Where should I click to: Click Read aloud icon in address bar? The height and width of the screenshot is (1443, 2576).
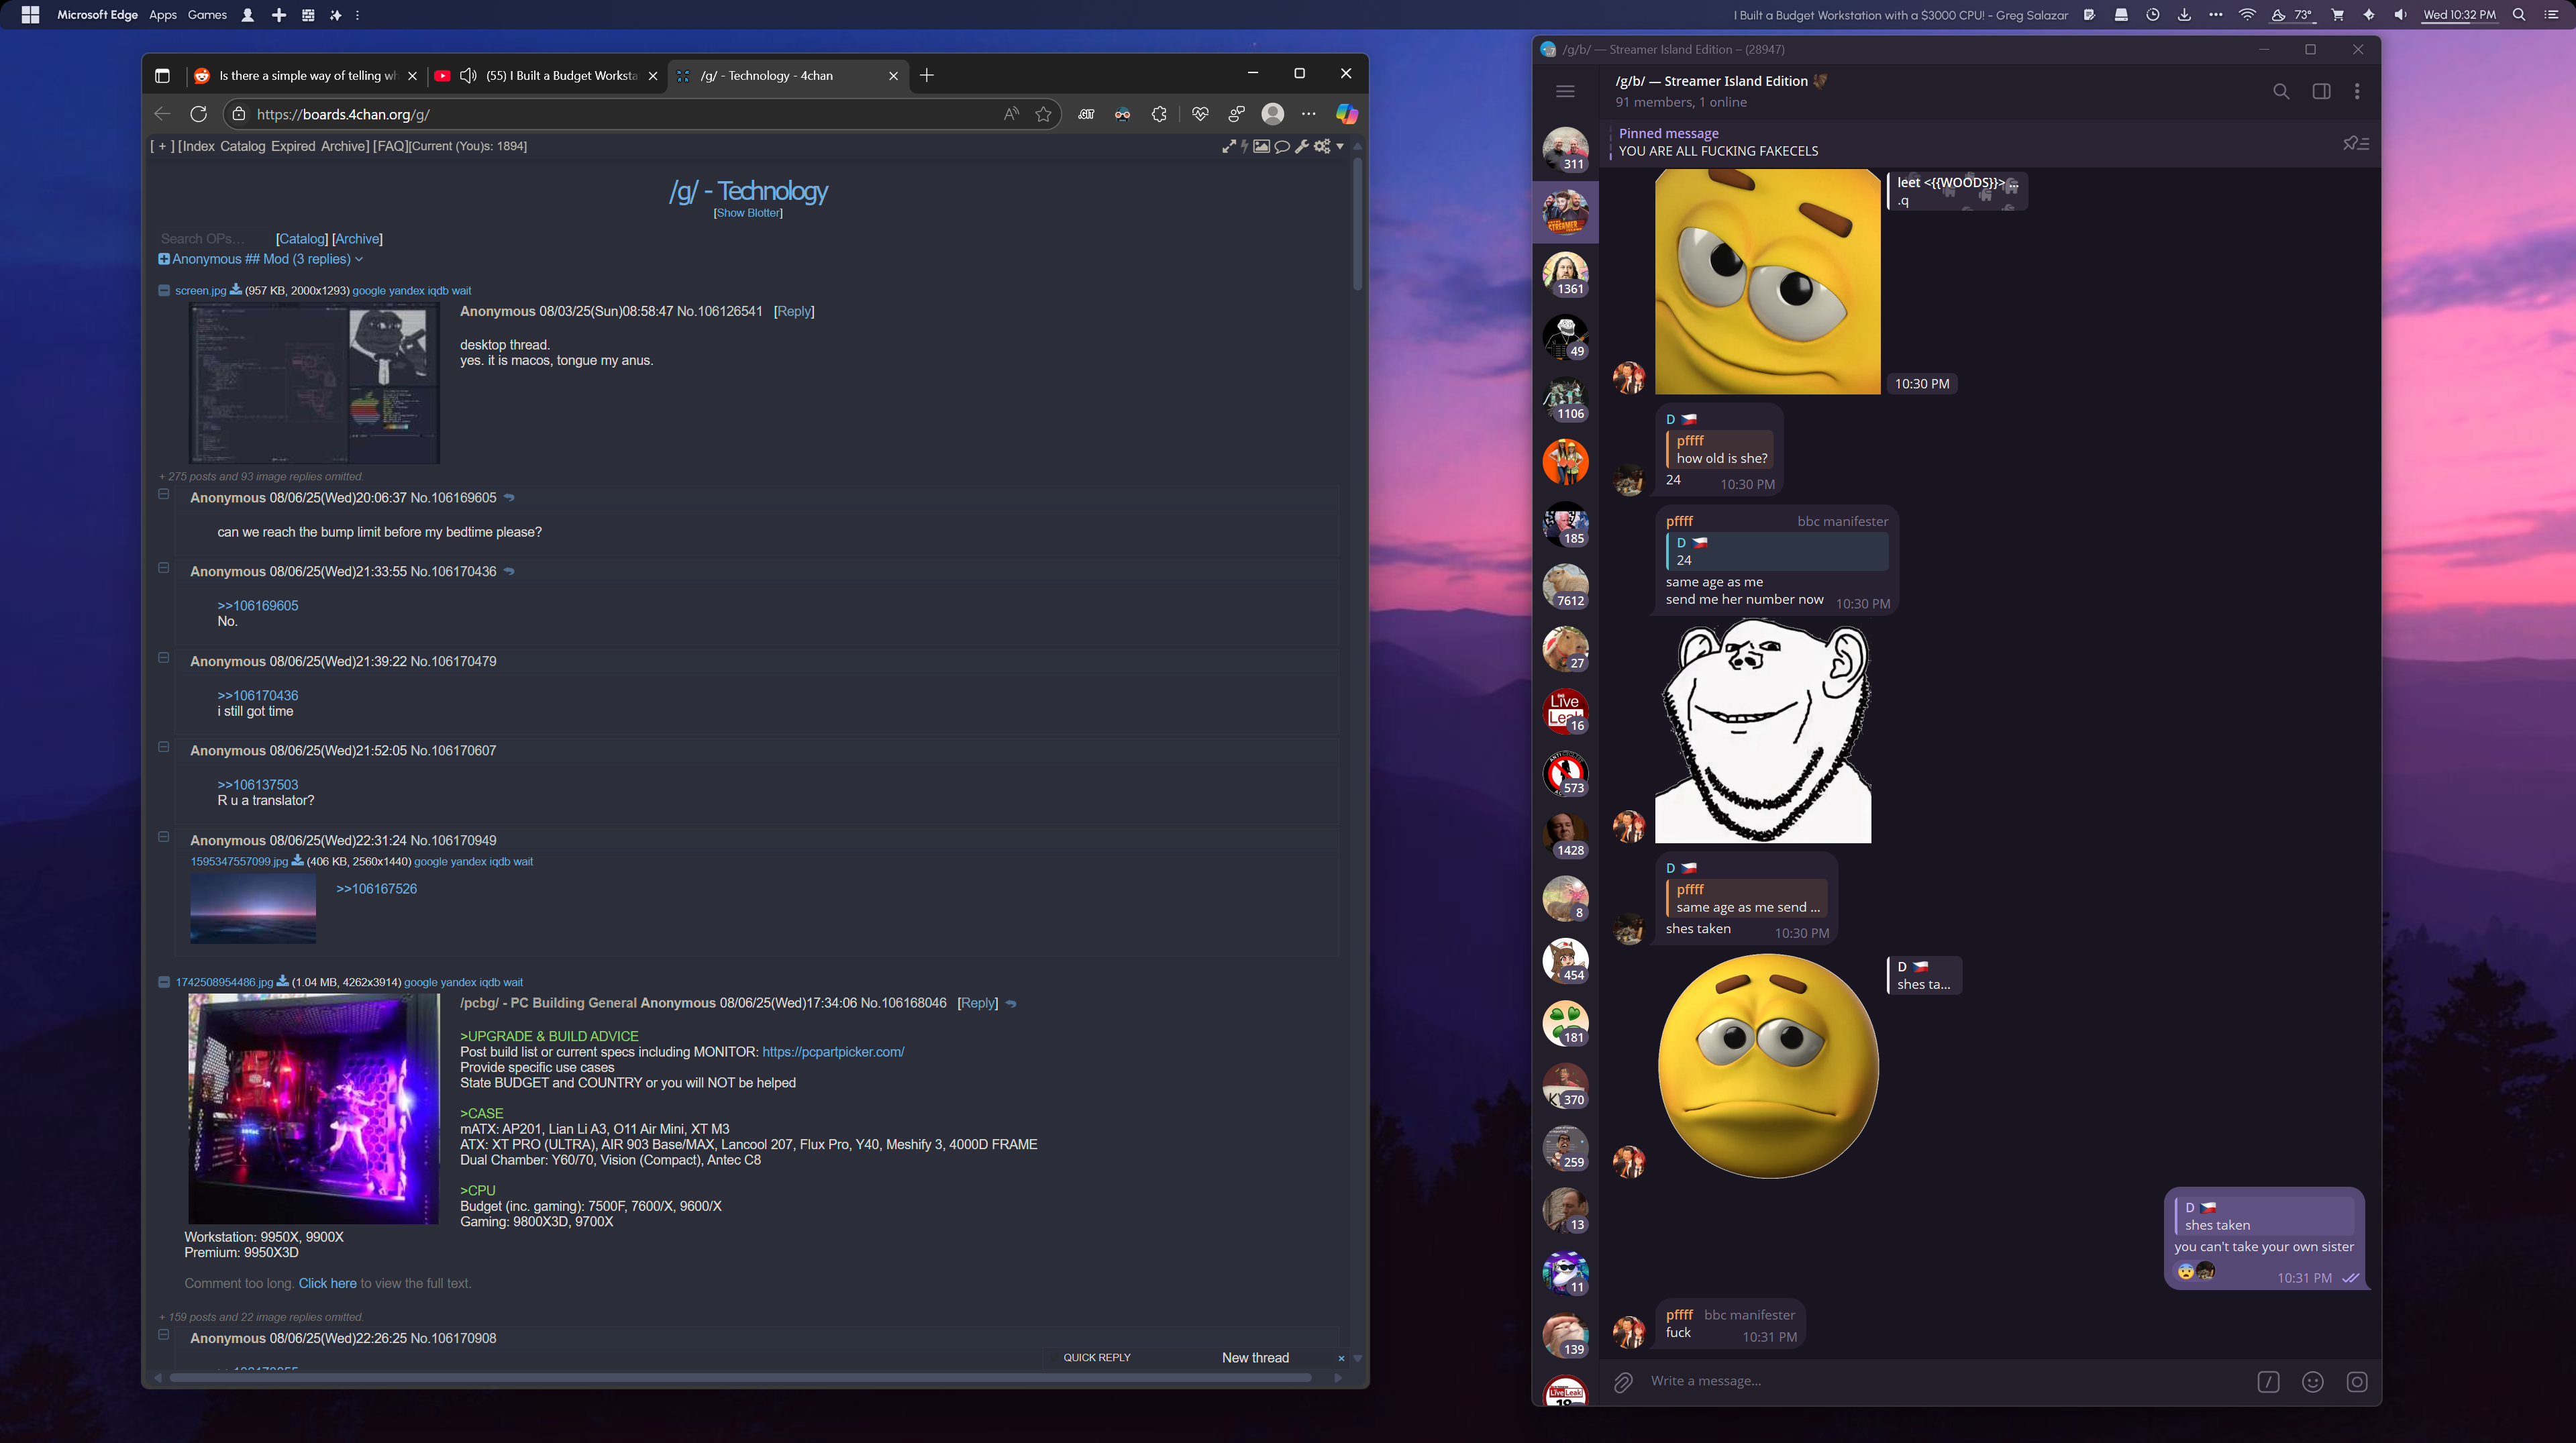1011,114
